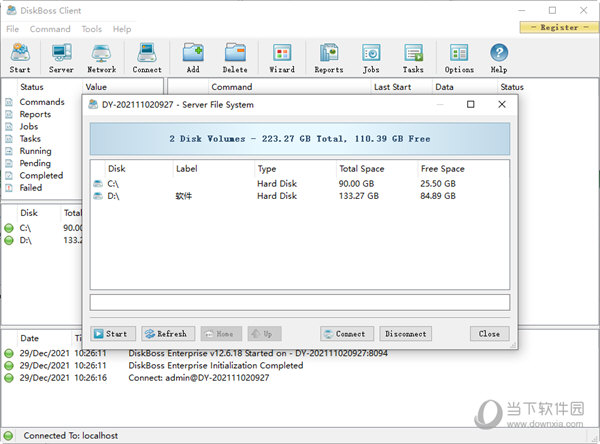Click the Disconnect button
600x444 pixels.
pos(406,334)
